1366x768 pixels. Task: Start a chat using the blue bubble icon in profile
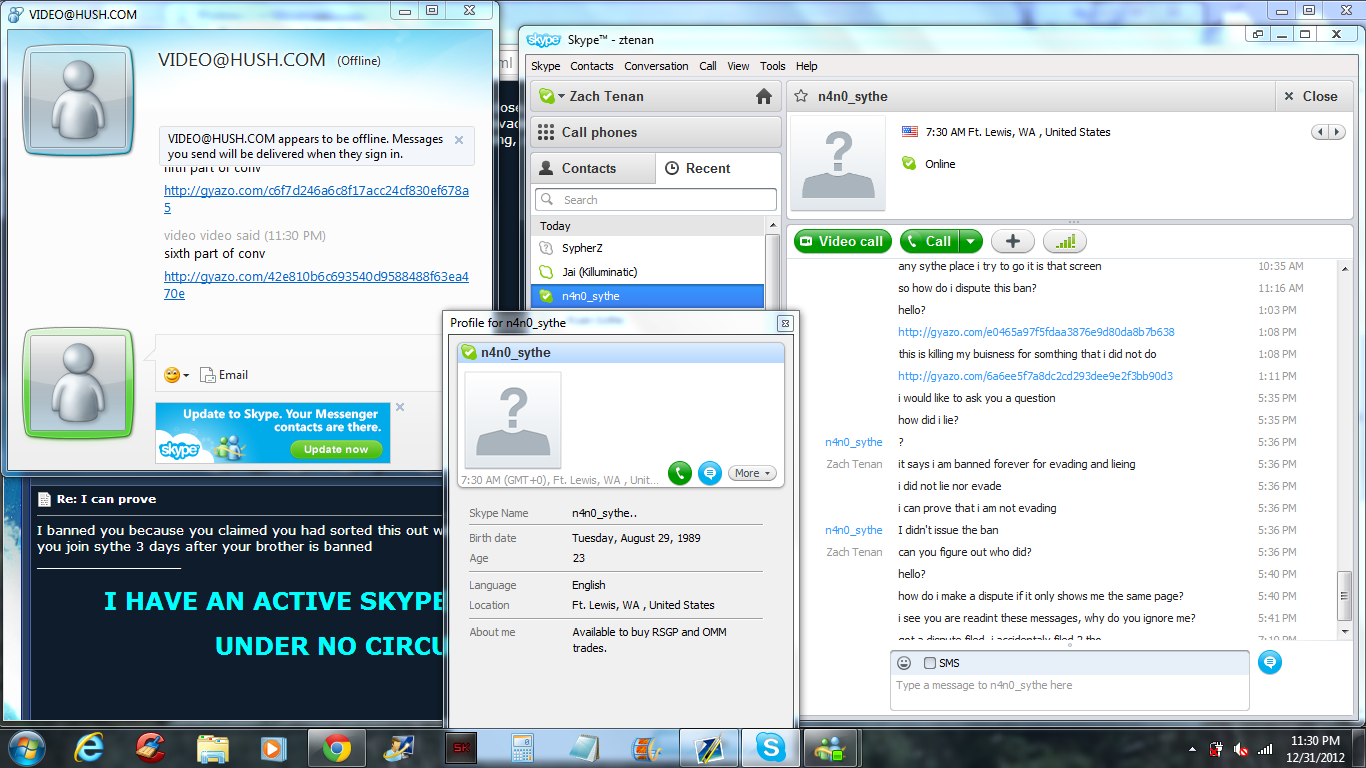point(710,473)
